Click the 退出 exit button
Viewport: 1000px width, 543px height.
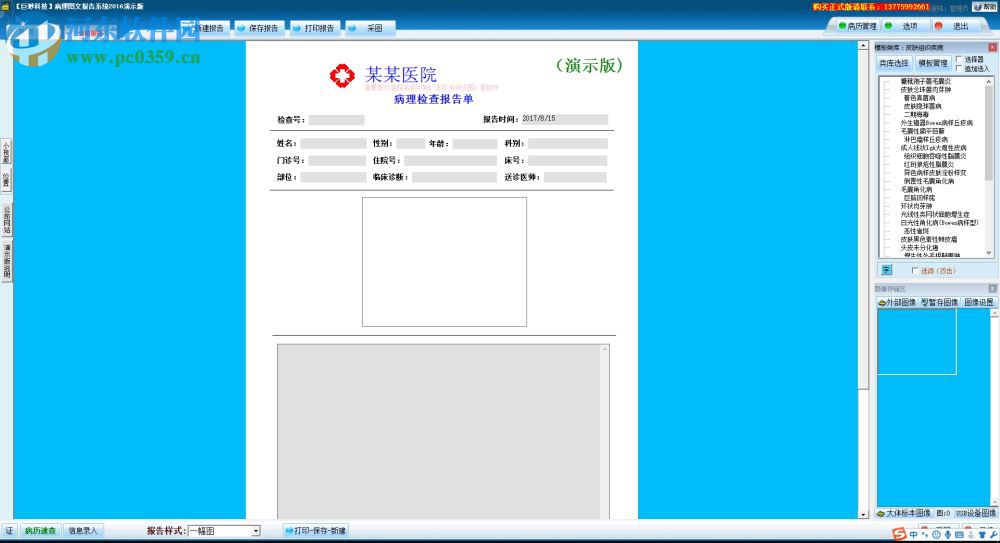pyautogui.click(x=955, y=26)
